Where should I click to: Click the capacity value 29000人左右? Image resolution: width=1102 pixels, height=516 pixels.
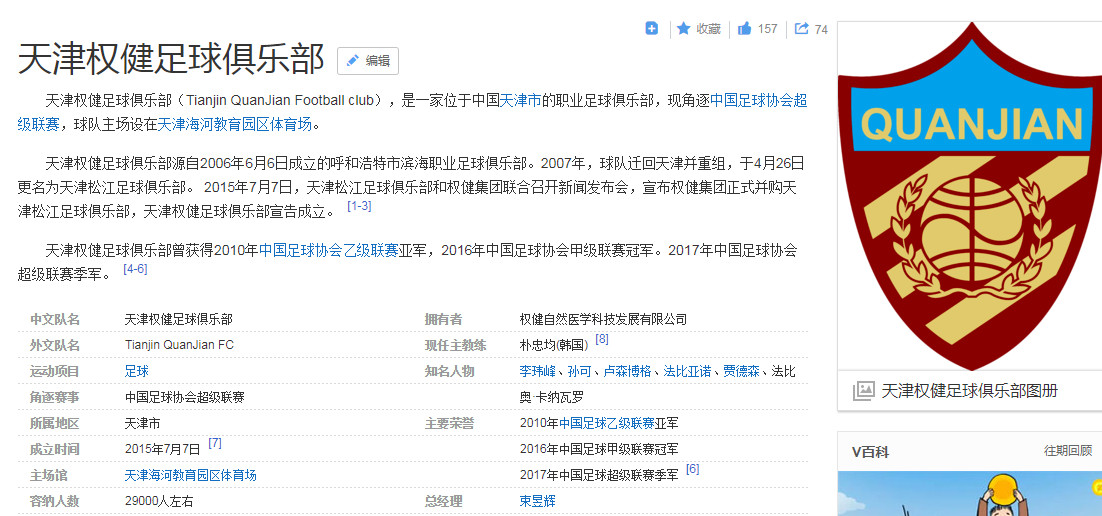(x=159, y=501)
